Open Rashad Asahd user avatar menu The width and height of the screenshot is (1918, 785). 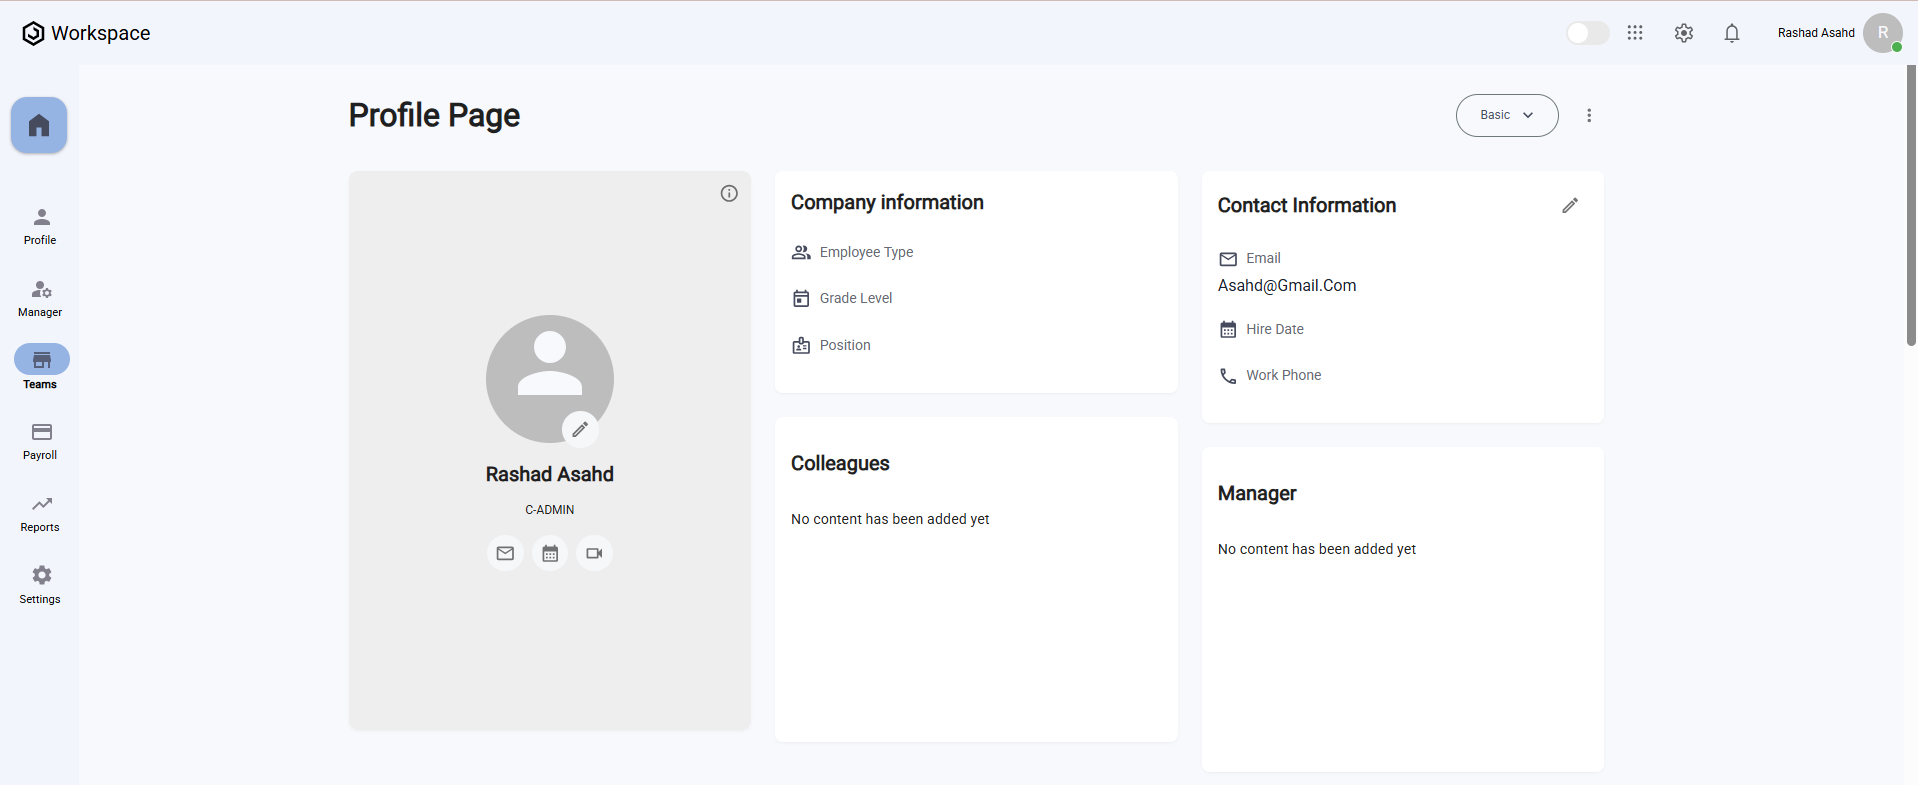[1882, 33]
